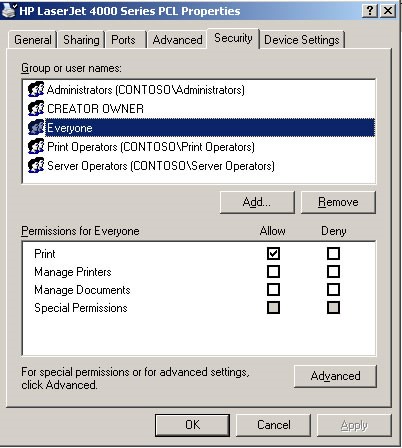Go to the Device Settings tab
The width and height of the screenshot is (402, 448).
click(x=302, y=40)
